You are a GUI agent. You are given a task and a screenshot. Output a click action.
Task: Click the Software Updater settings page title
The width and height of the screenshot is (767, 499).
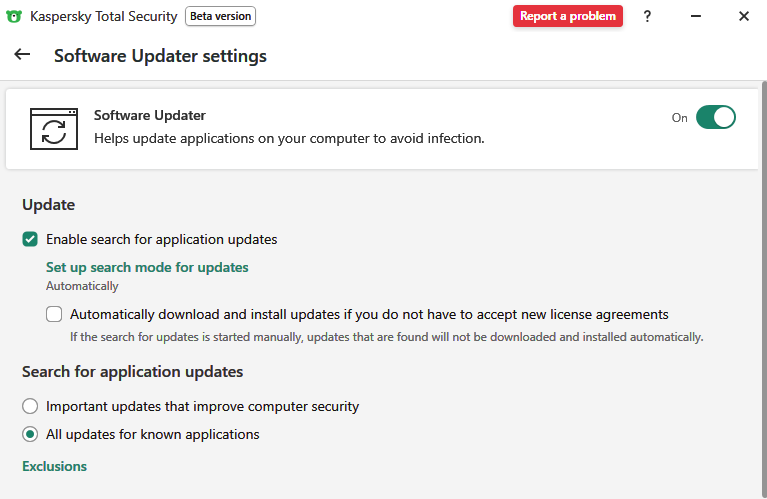pos(160,56)
